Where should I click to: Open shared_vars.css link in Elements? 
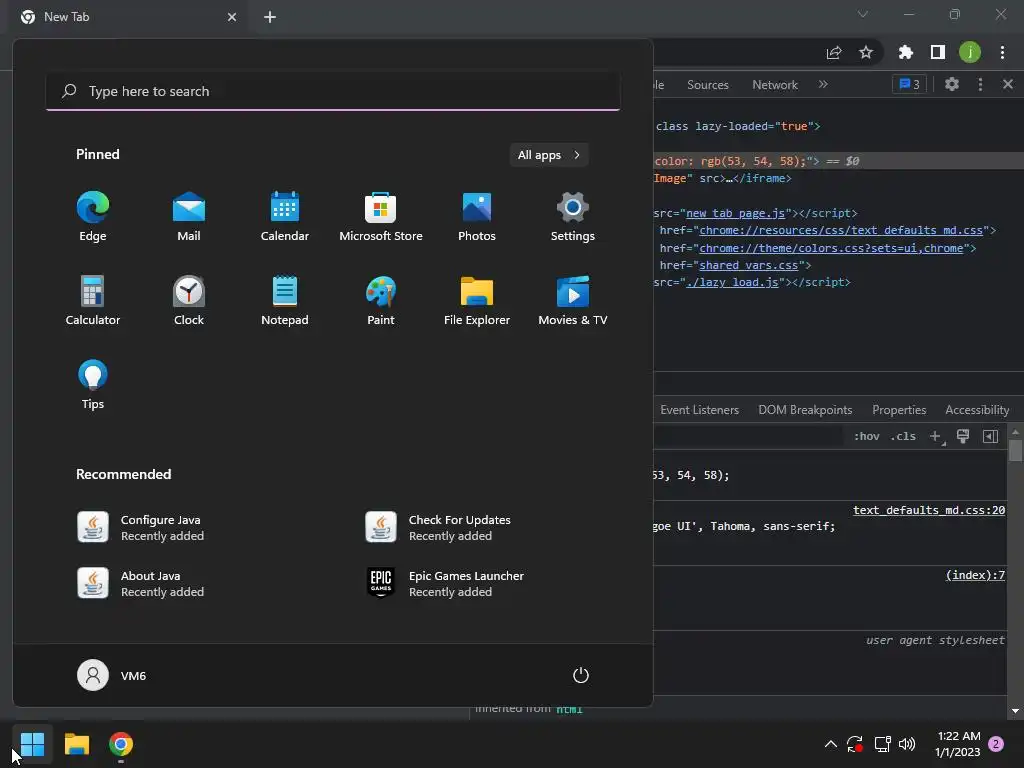(748, 265)
